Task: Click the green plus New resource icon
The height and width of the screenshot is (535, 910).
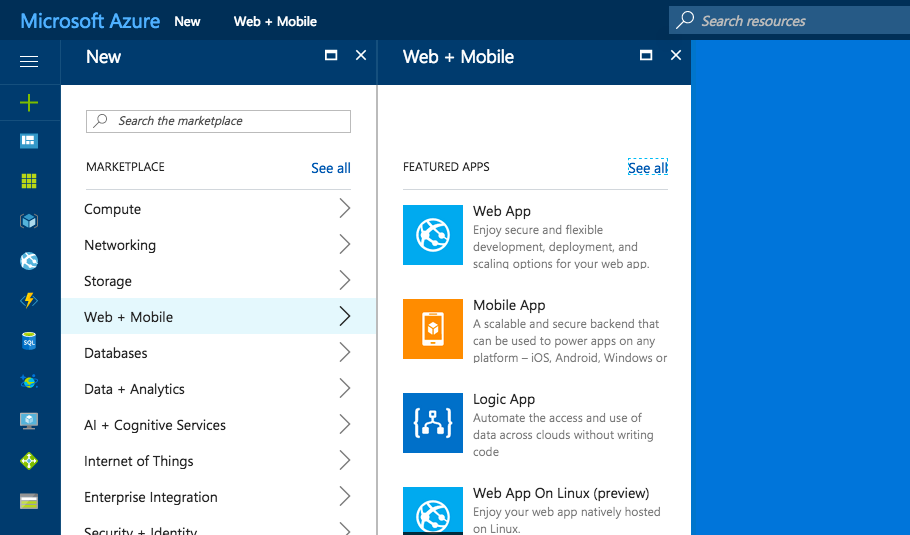Action: click(29, 103)
